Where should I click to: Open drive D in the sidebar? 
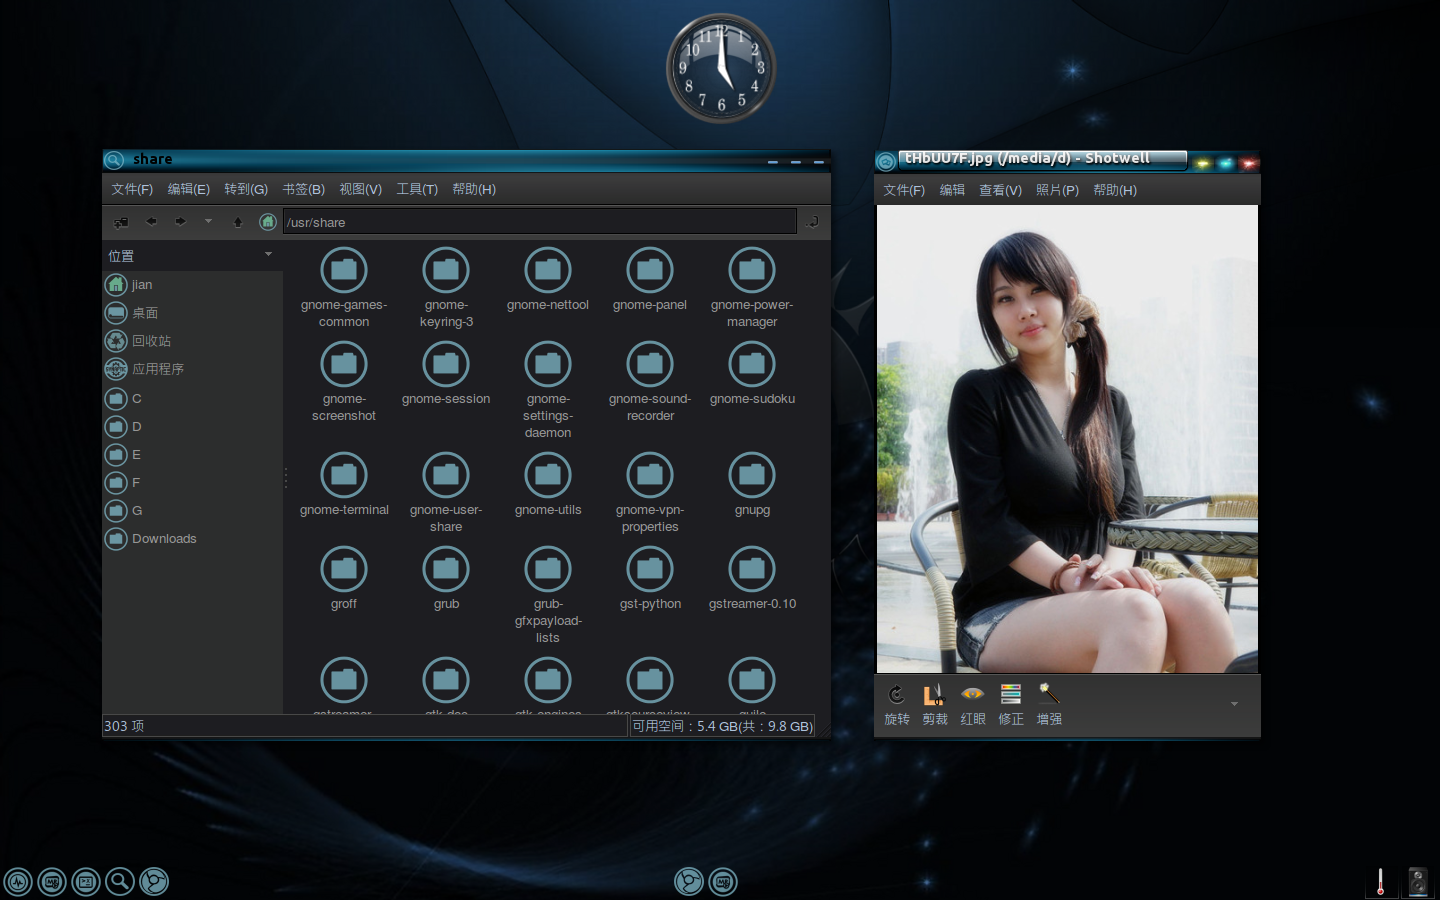pyautogui.click(x=193, y=427)
